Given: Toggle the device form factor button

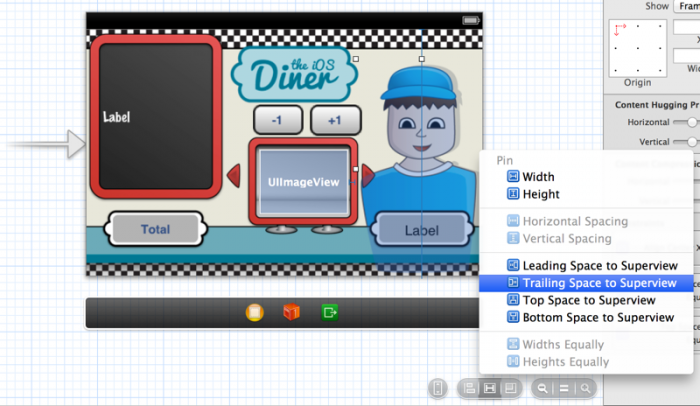Looking at the screenshot, I should [x=438, y=388].
